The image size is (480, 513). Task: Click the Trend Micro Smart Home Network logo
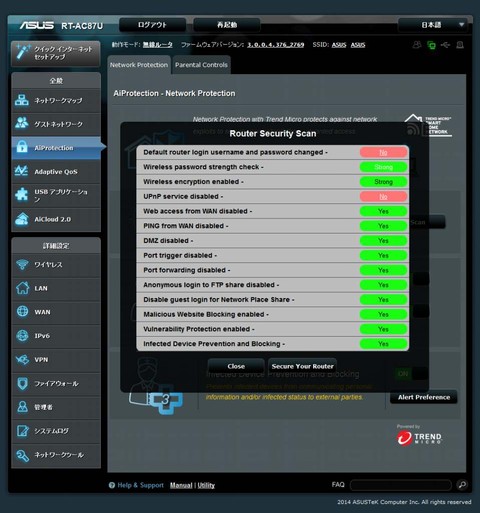tap(428, 125)
